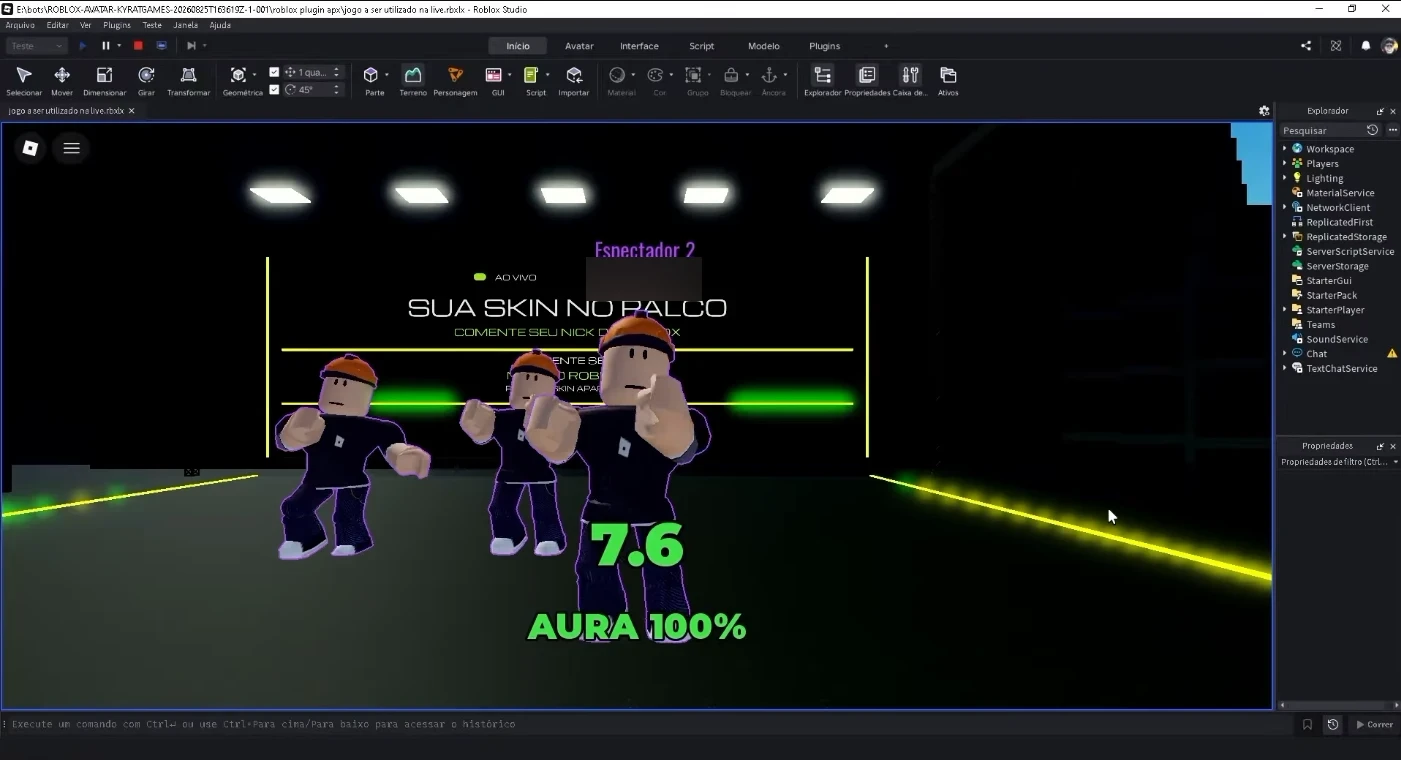Open the user profile avatar

pos(1389,46)
